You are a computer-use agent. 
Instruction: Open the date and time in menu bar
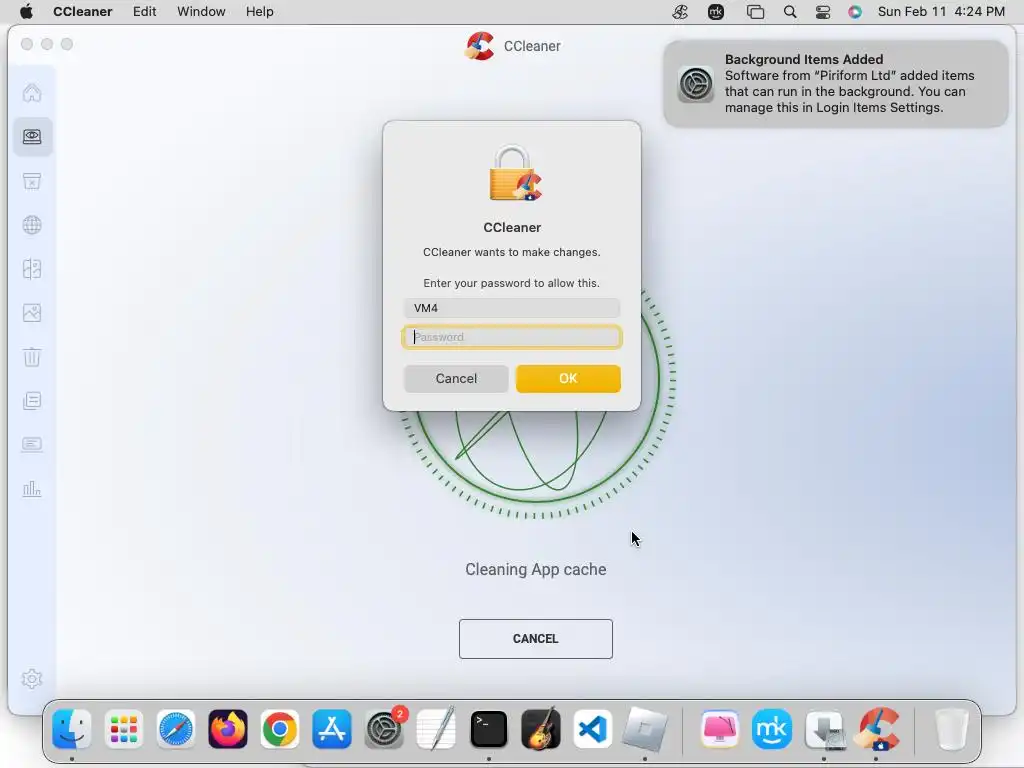coord(941,12)
